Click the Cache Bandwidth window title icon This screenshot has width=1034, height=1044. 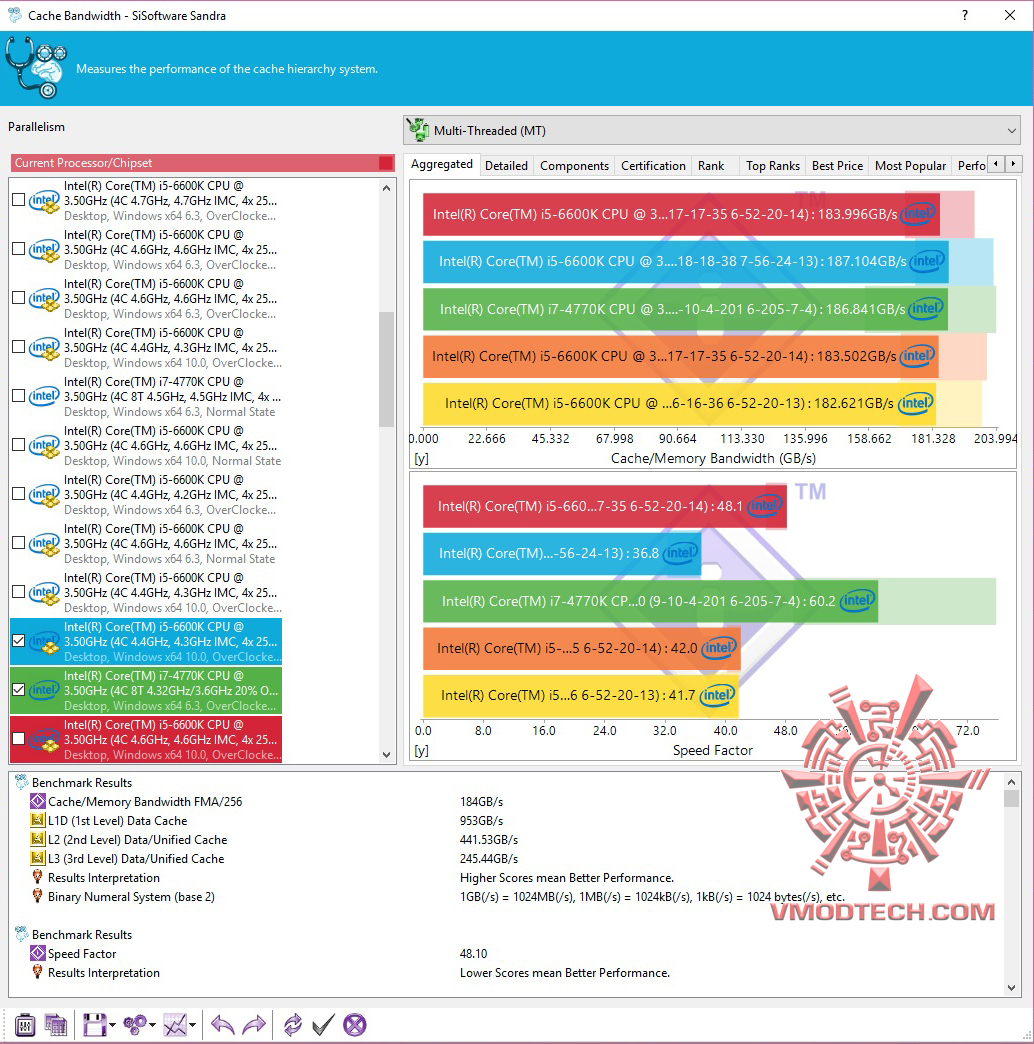(x=15, y=15)
